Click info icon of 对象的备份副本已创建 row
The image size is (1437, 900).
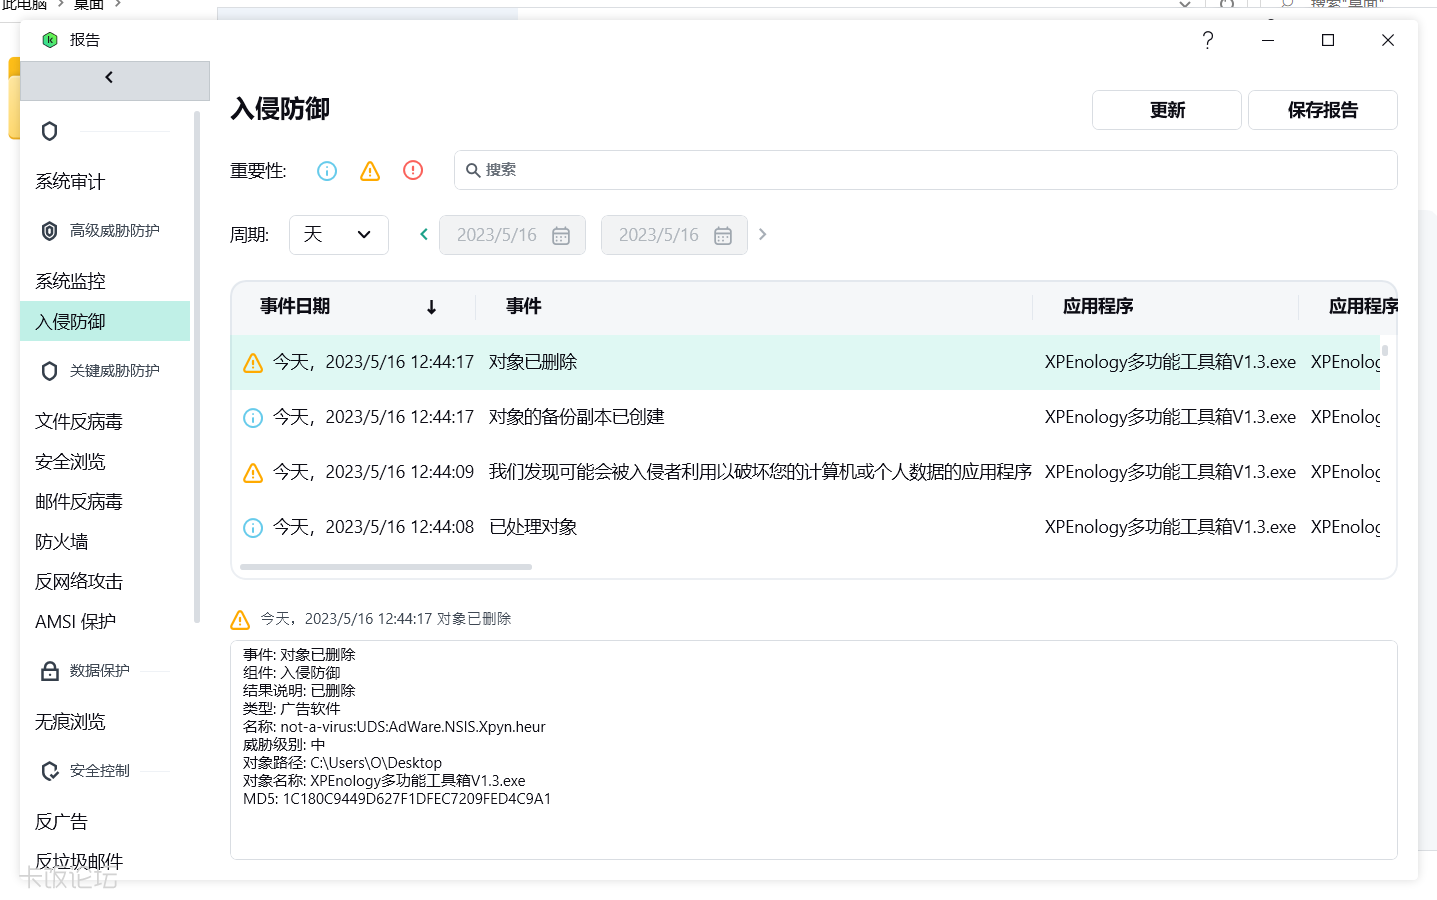[253, 418]
